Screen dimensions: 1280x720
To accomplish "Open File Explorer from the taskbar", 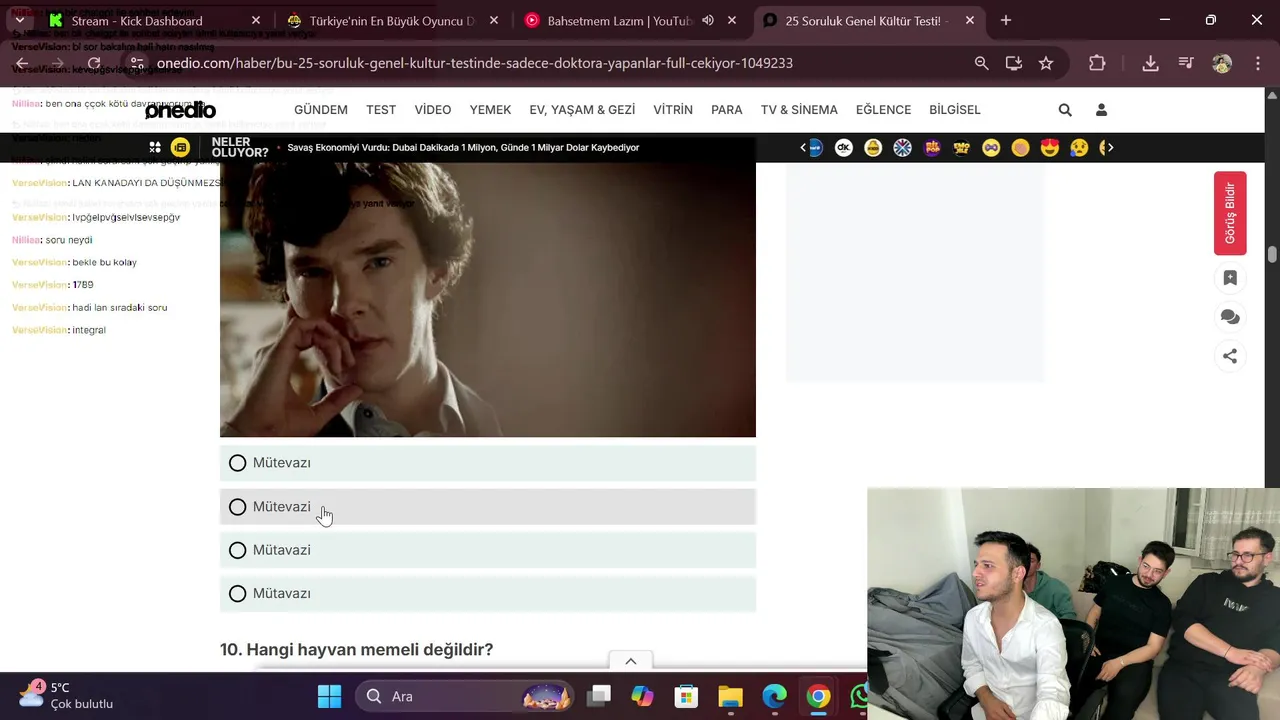I will [x=730, y=696].
